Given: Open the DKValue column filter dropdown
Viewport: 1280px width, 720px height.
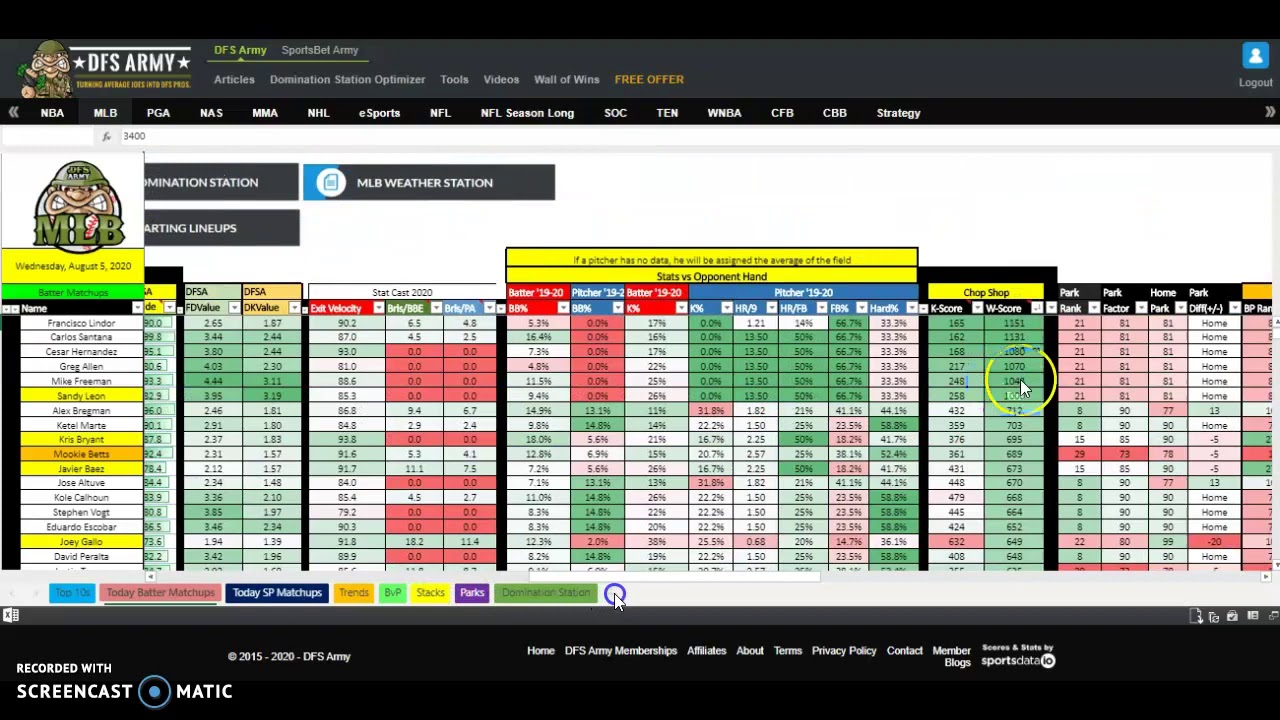Looking at the screenshot, I should pyautogui.click(x=295, y=308).
